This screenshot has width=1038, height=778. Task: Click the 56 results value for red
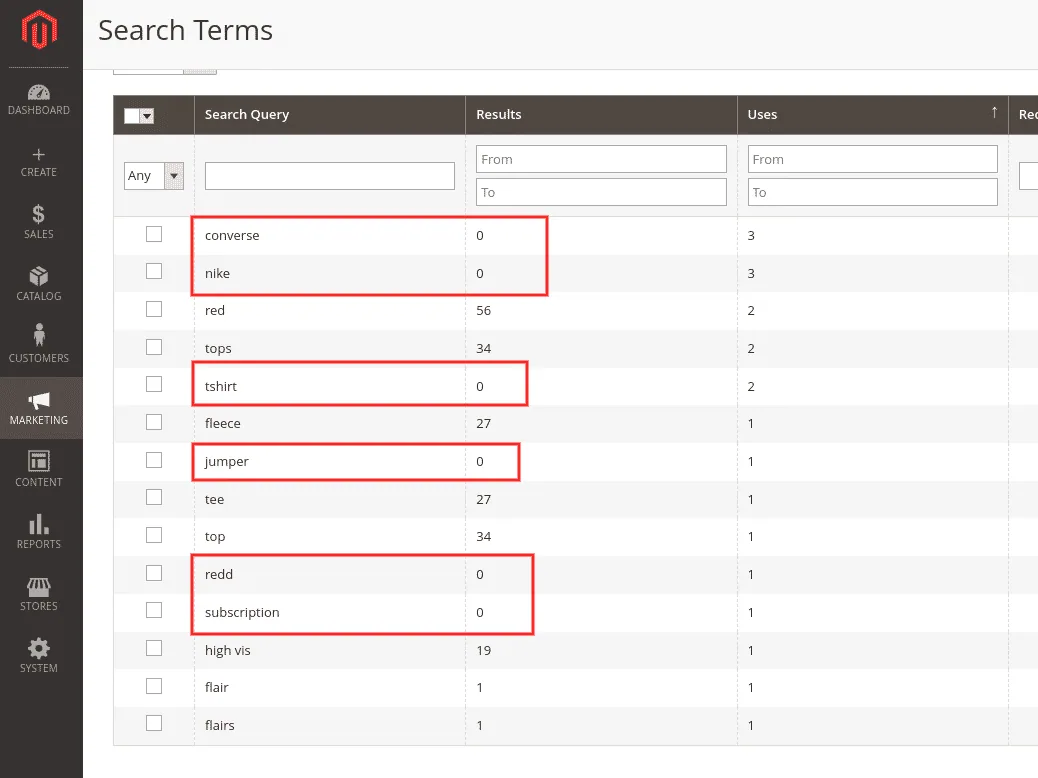pyautogui.click(x=483, y=311)
